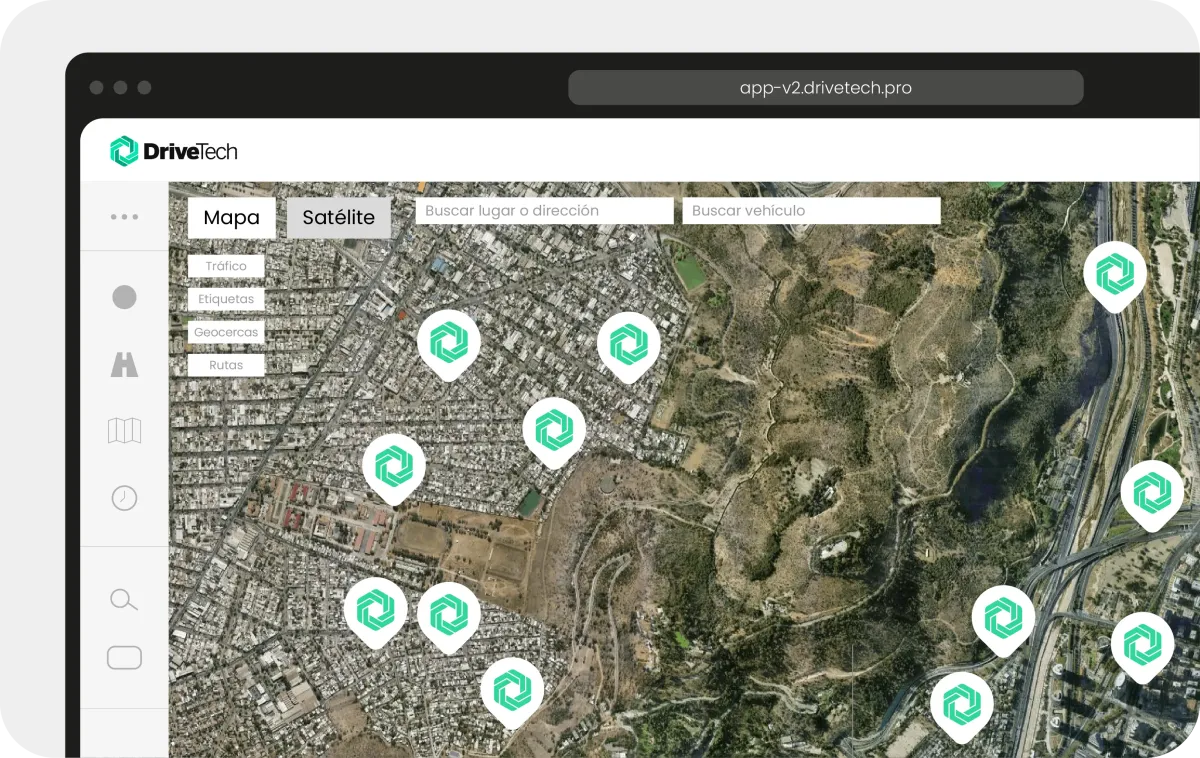Viewport: 1200px width, 758px height.
Task: Click the magnifying glass sidebar icon
Action: coord(124,600)
